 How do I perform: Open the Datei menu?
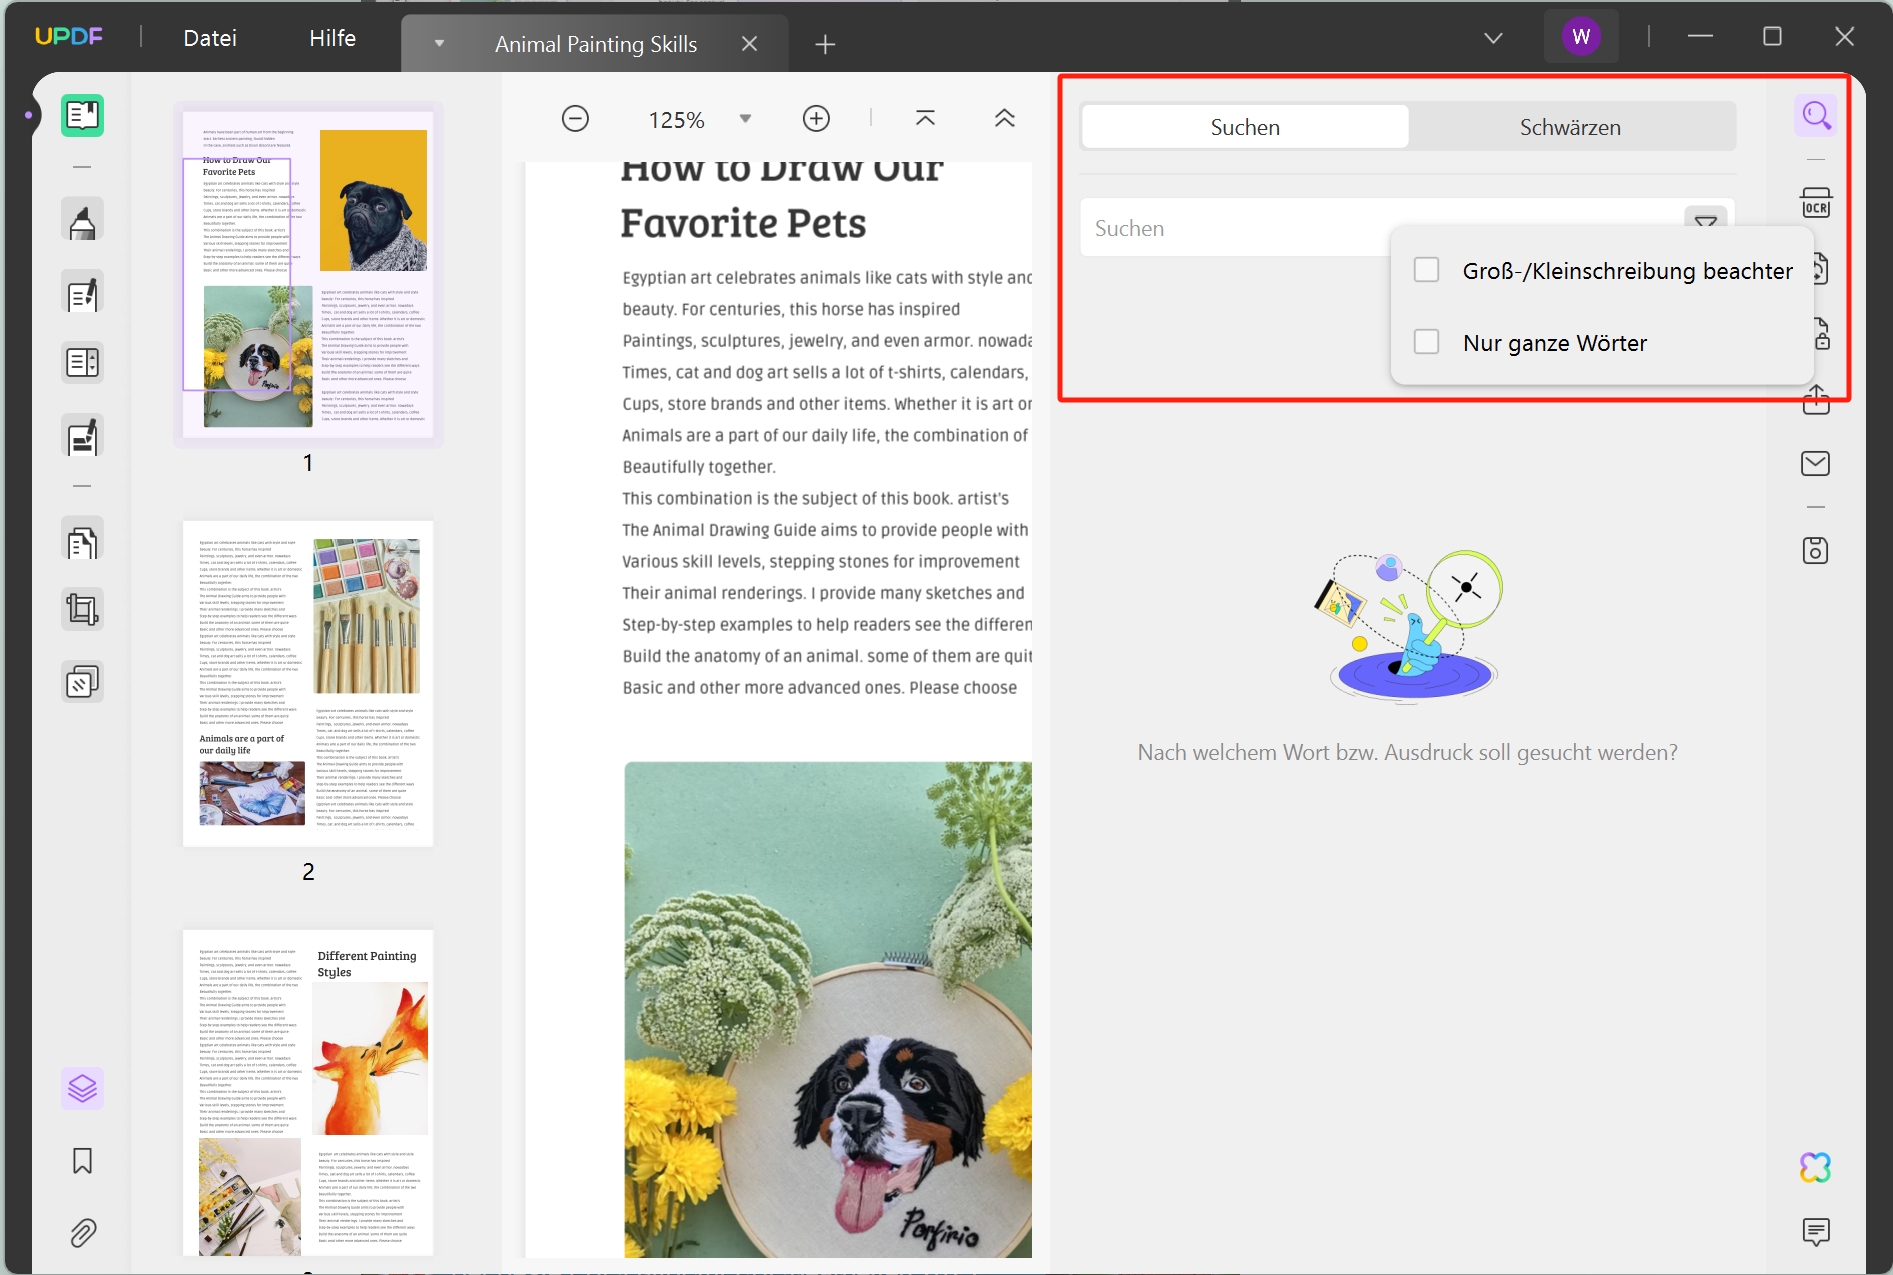pyautogui.click(x=210, y=38)
